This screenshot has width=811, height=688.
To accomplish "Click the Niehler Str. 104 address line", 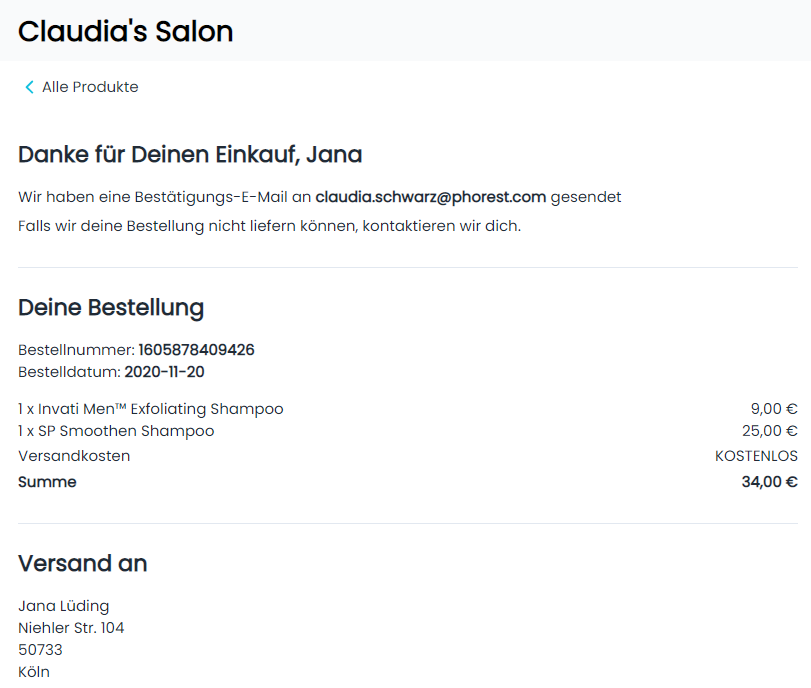I will point(71,628).
